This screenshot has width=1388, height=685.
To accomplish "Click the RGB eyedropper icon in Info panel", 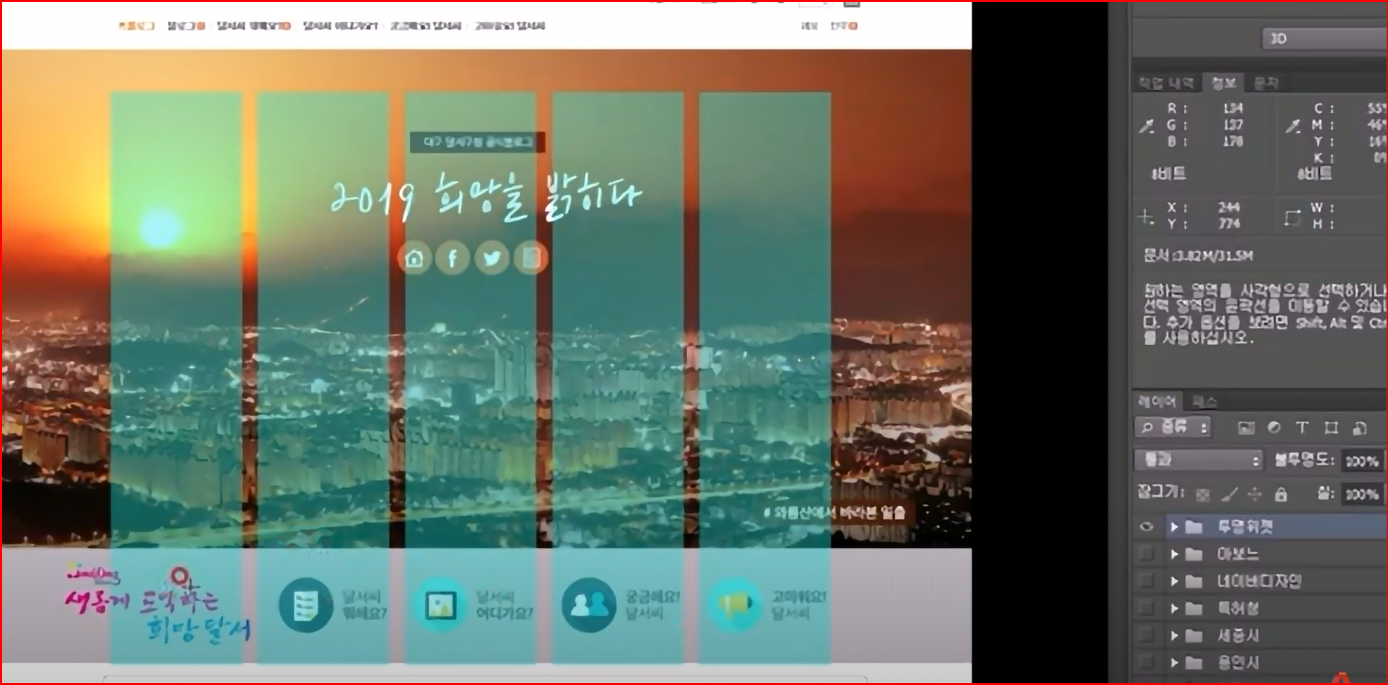I will point(1147,126).
